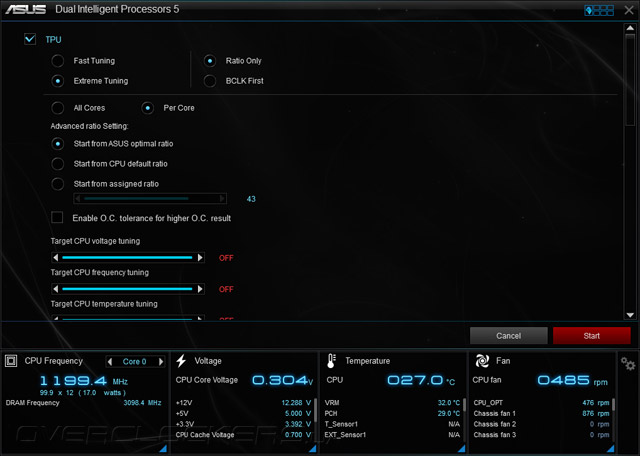Select Extreme Tuning option
640x456 pixels.
(x=58, y=81)
